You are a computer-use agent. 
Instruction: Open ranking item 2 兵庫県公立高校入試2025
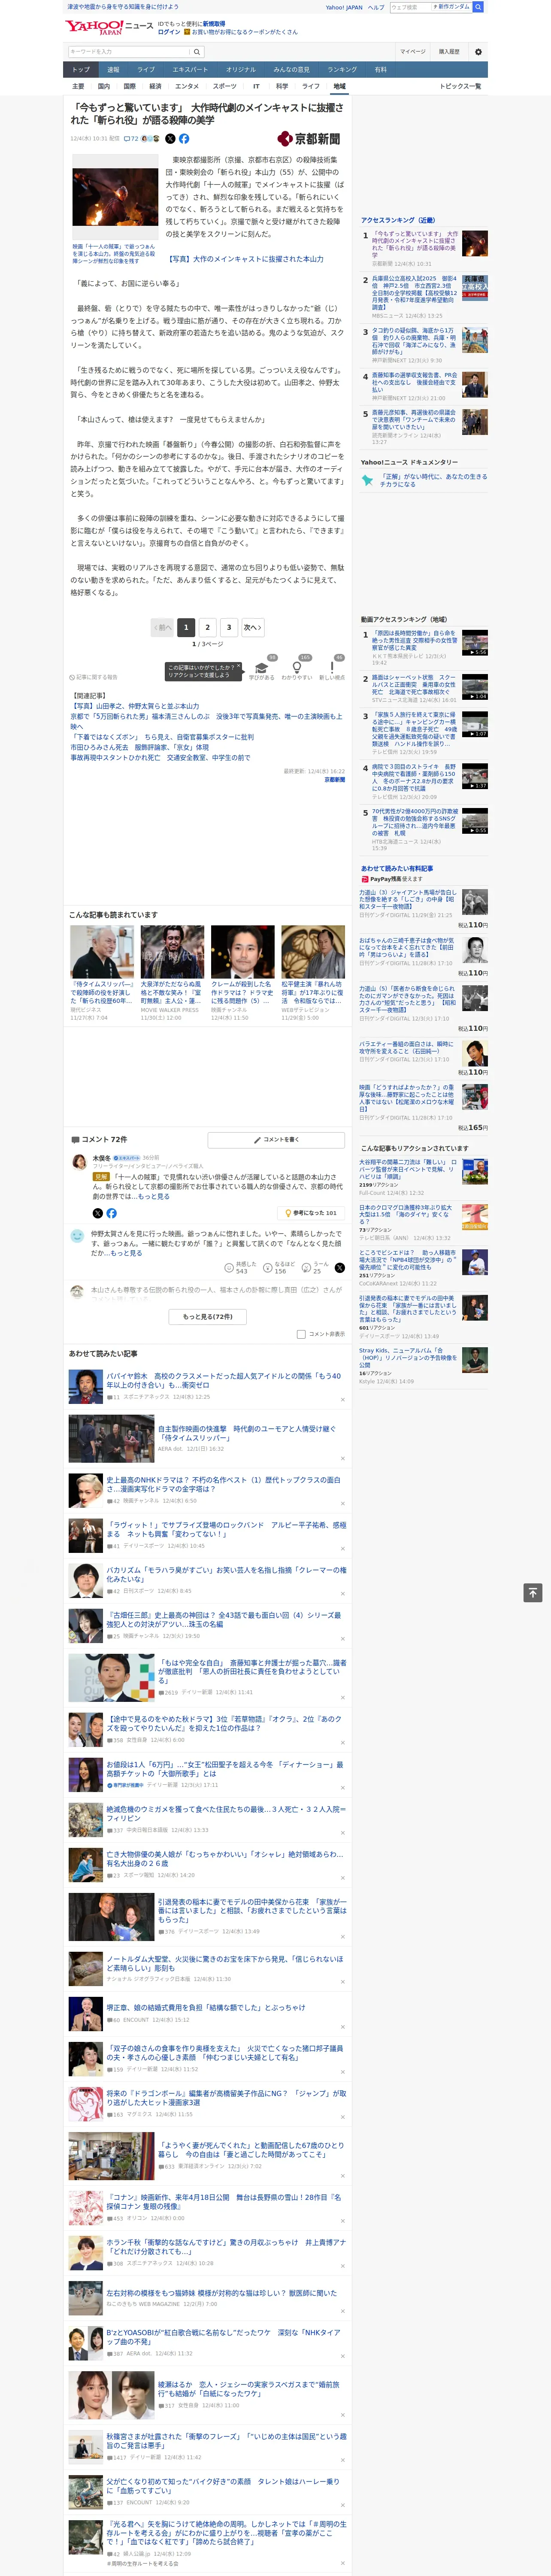coord(414,293)
